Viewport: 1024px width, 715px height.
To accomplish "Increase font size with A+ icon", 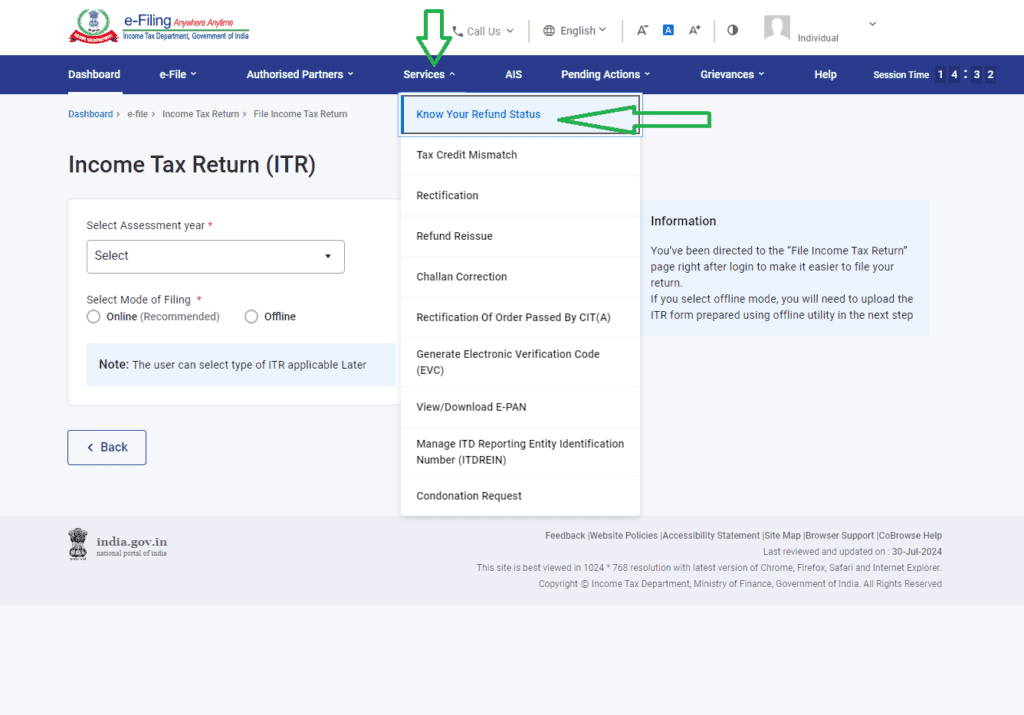I will [x=695, y=31].
